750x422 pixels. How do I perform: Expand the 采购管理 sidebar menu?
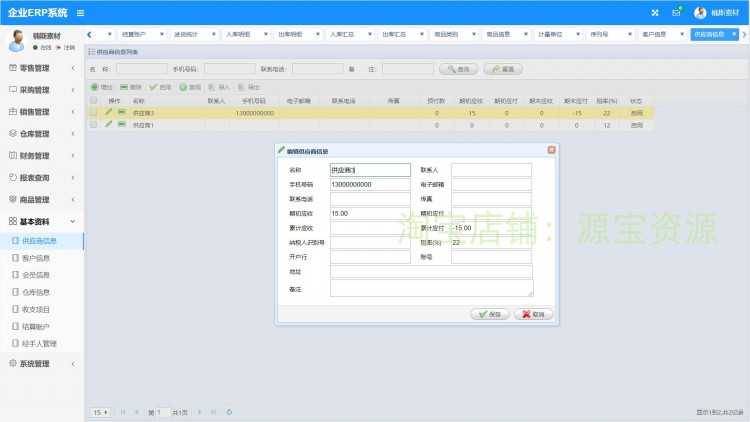(42, 90)
